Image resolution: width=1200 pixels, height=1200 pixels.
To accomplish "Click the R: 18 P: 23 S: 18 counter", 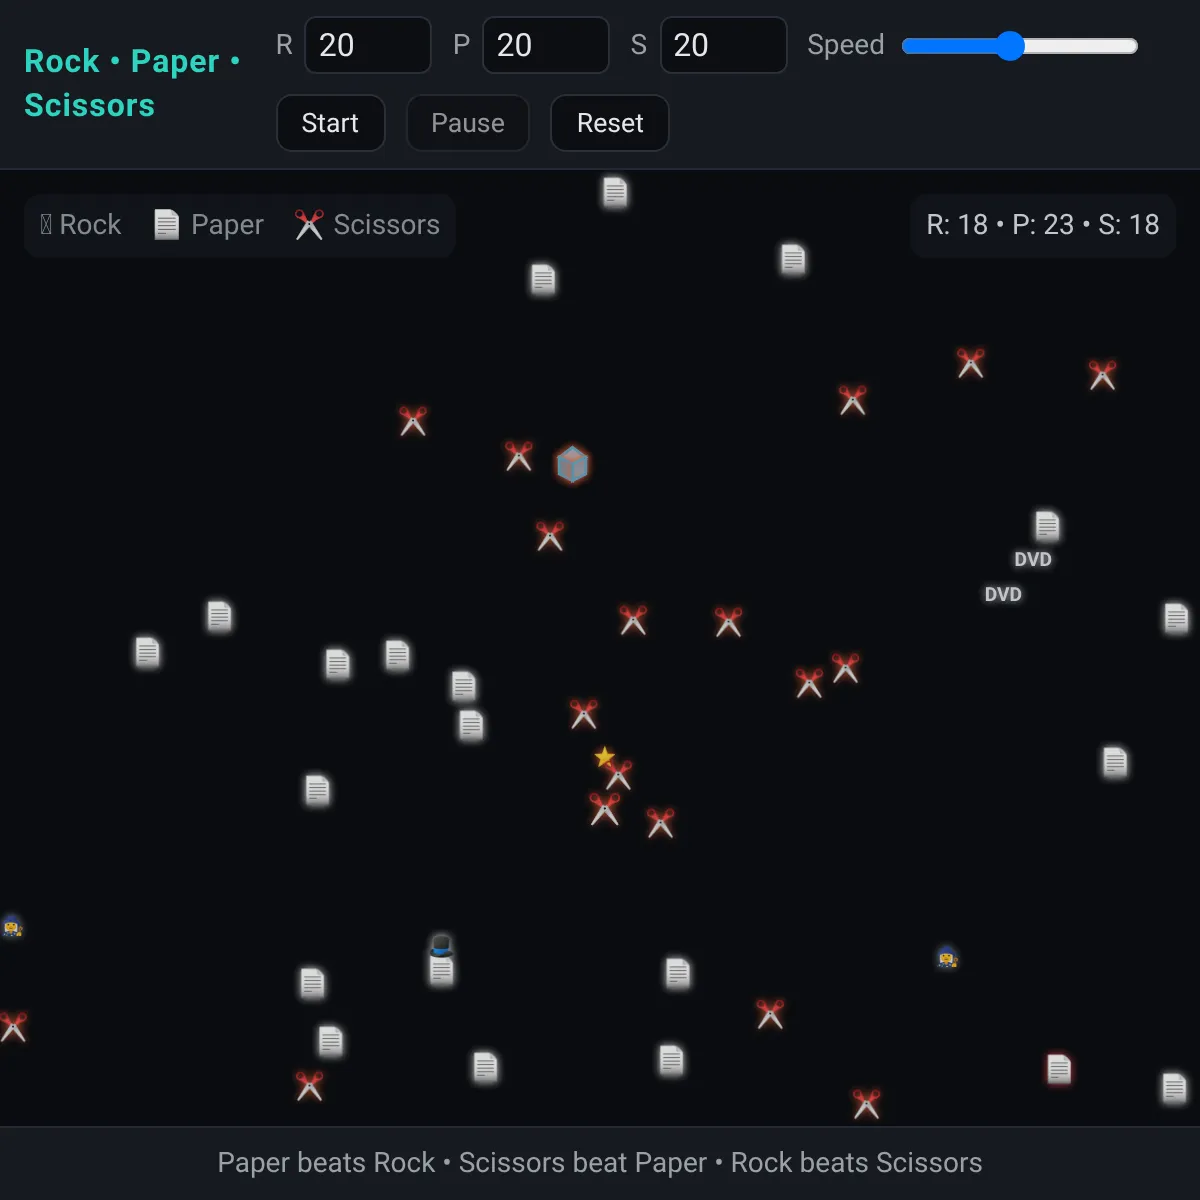I will [x=1042, y=225].
